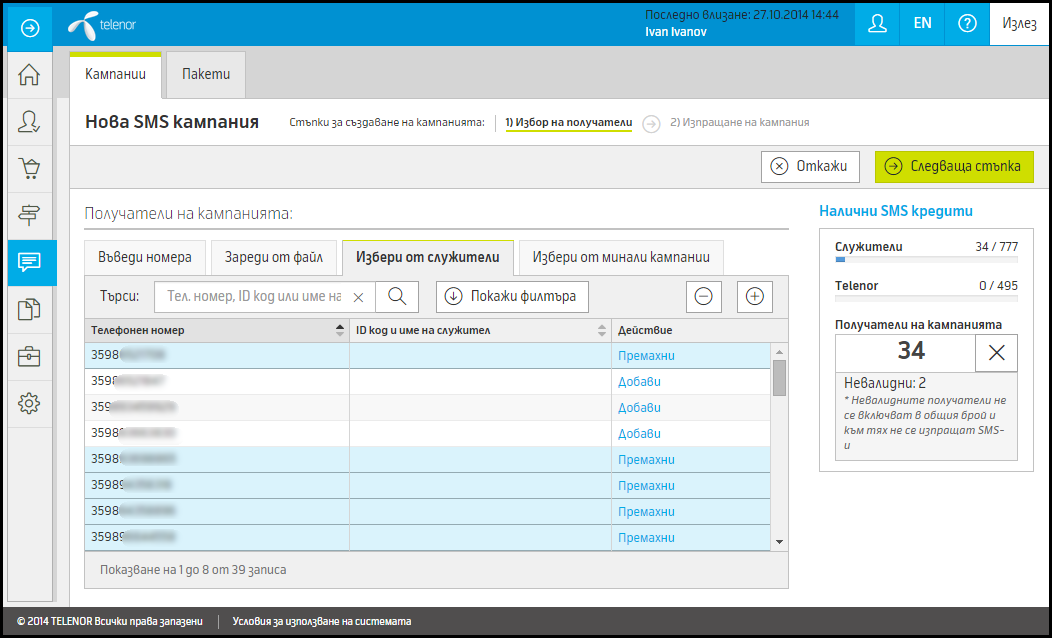Click the Невалидни: 2 text

click(x=884, y=383)
